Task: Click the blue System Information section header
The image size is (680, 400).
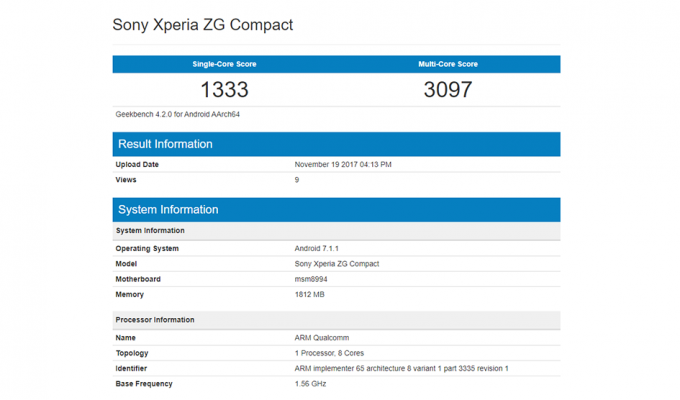Action: (337, 210)
